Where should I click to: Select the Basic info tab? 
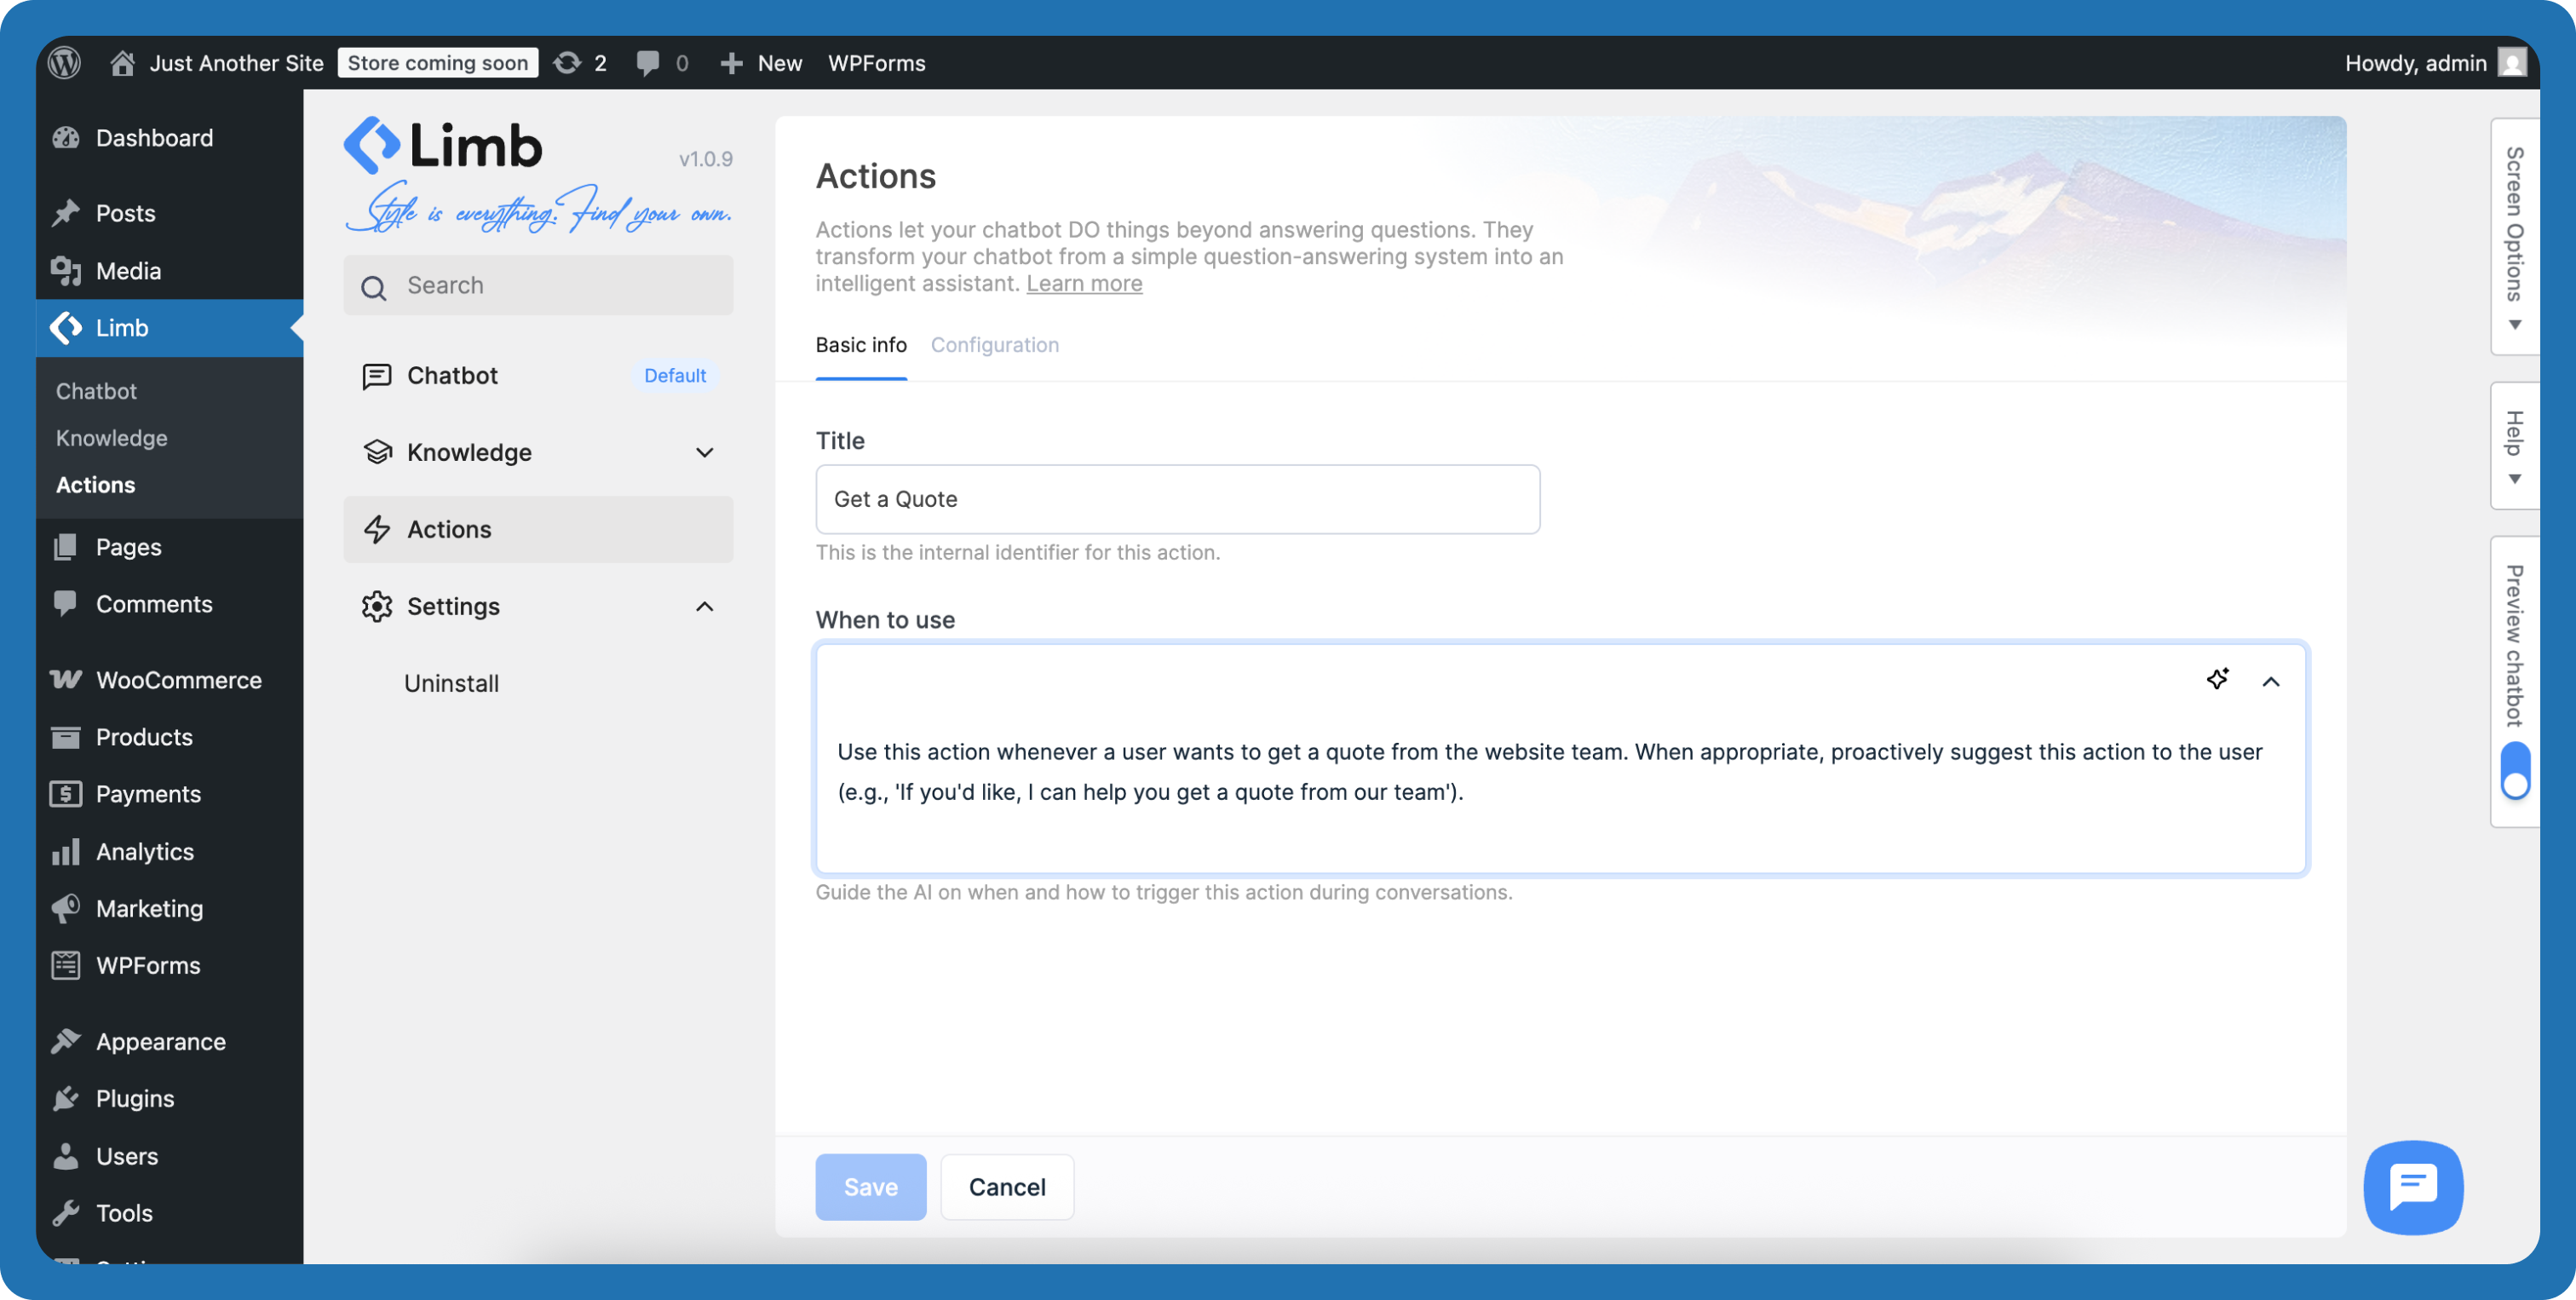coord(860,345)
